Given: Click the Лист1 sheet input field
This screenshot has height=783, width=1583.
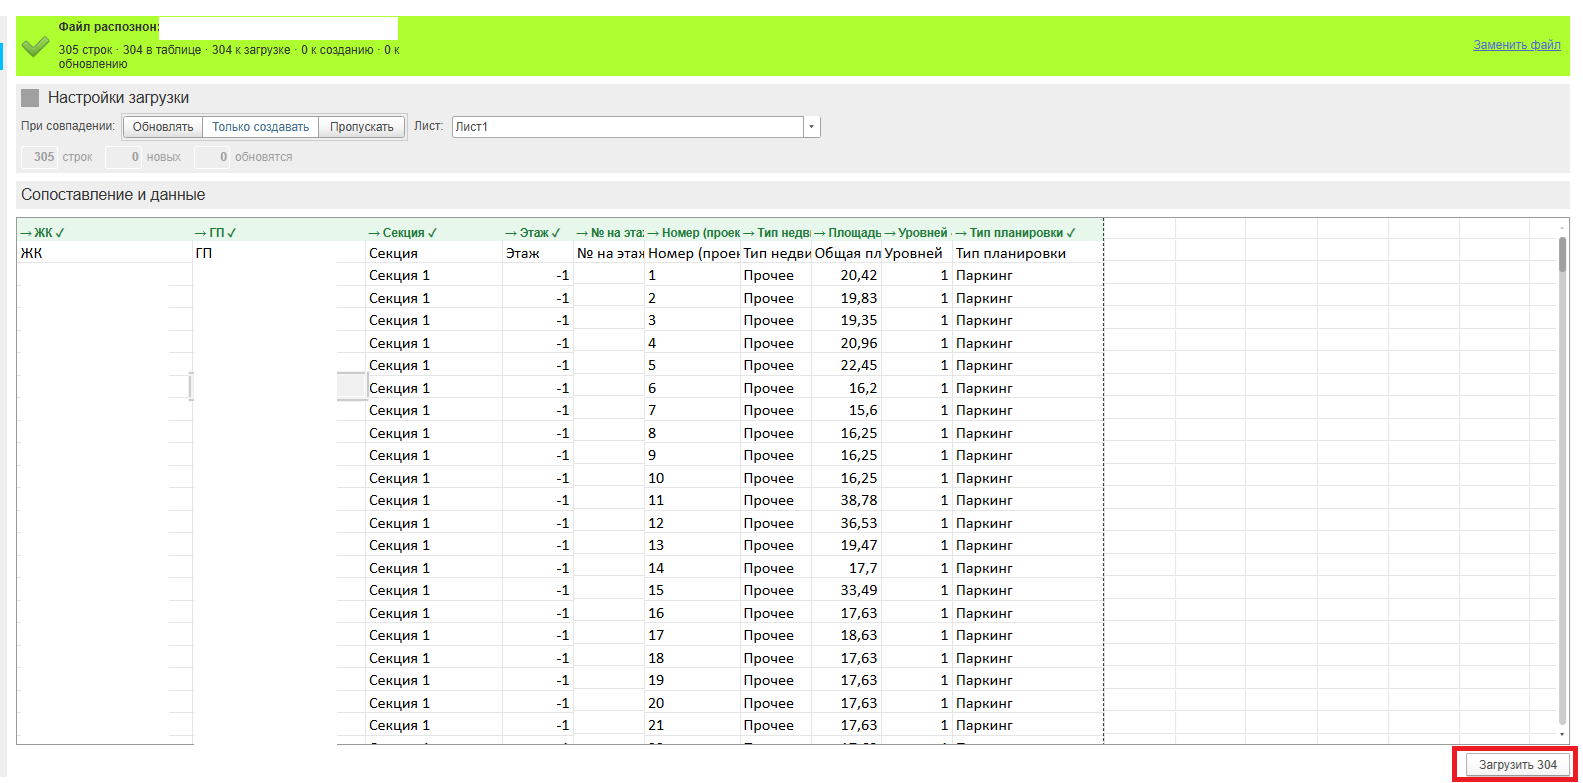Looking at the screenshot, I should point(628,127).
